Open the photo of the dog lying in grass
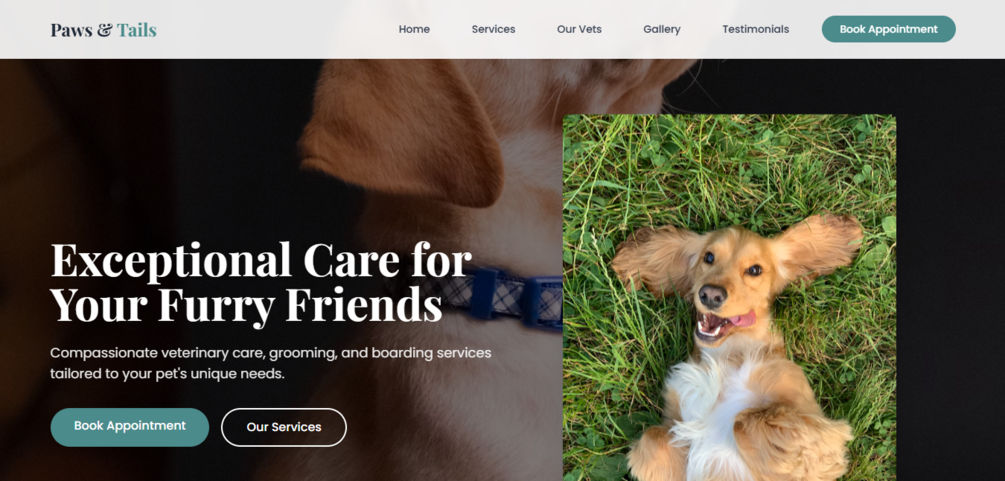This screenshot has width=1005, height=481. pyautogui.click(x=729, y=298)
